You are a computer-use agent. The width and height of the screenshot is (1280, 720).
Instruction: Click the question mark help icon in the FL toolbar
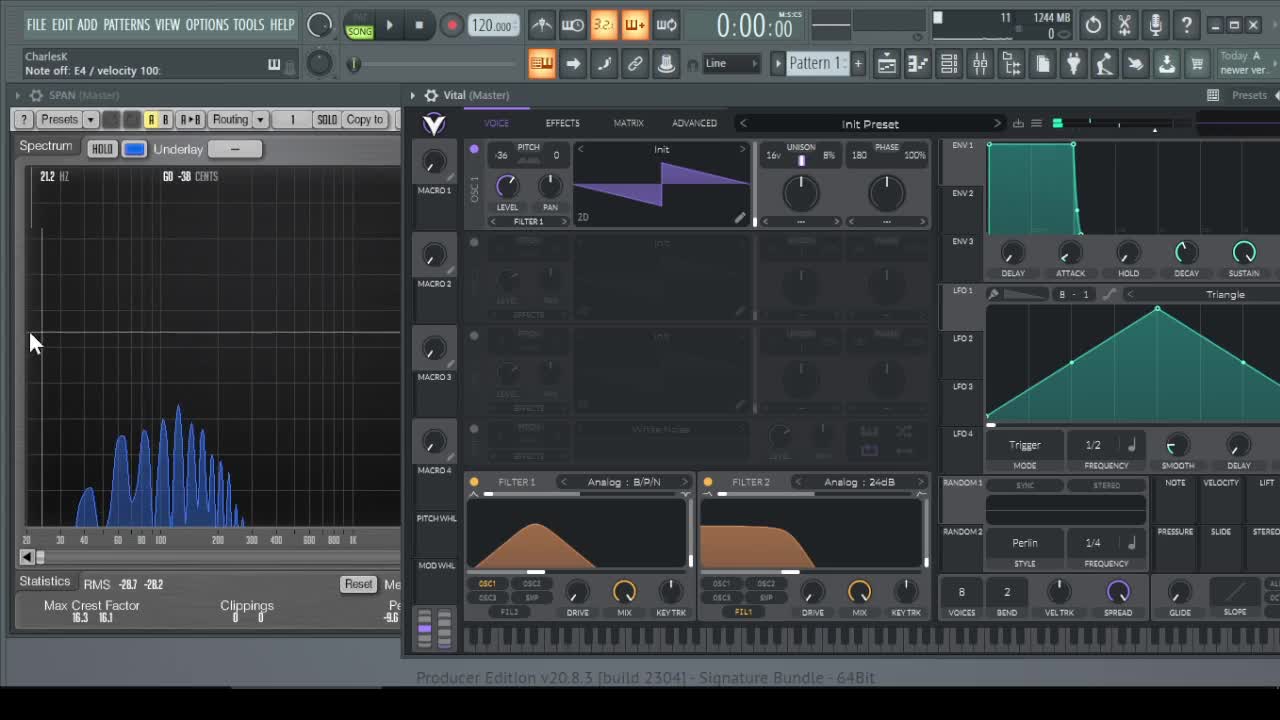point(1186,25)
